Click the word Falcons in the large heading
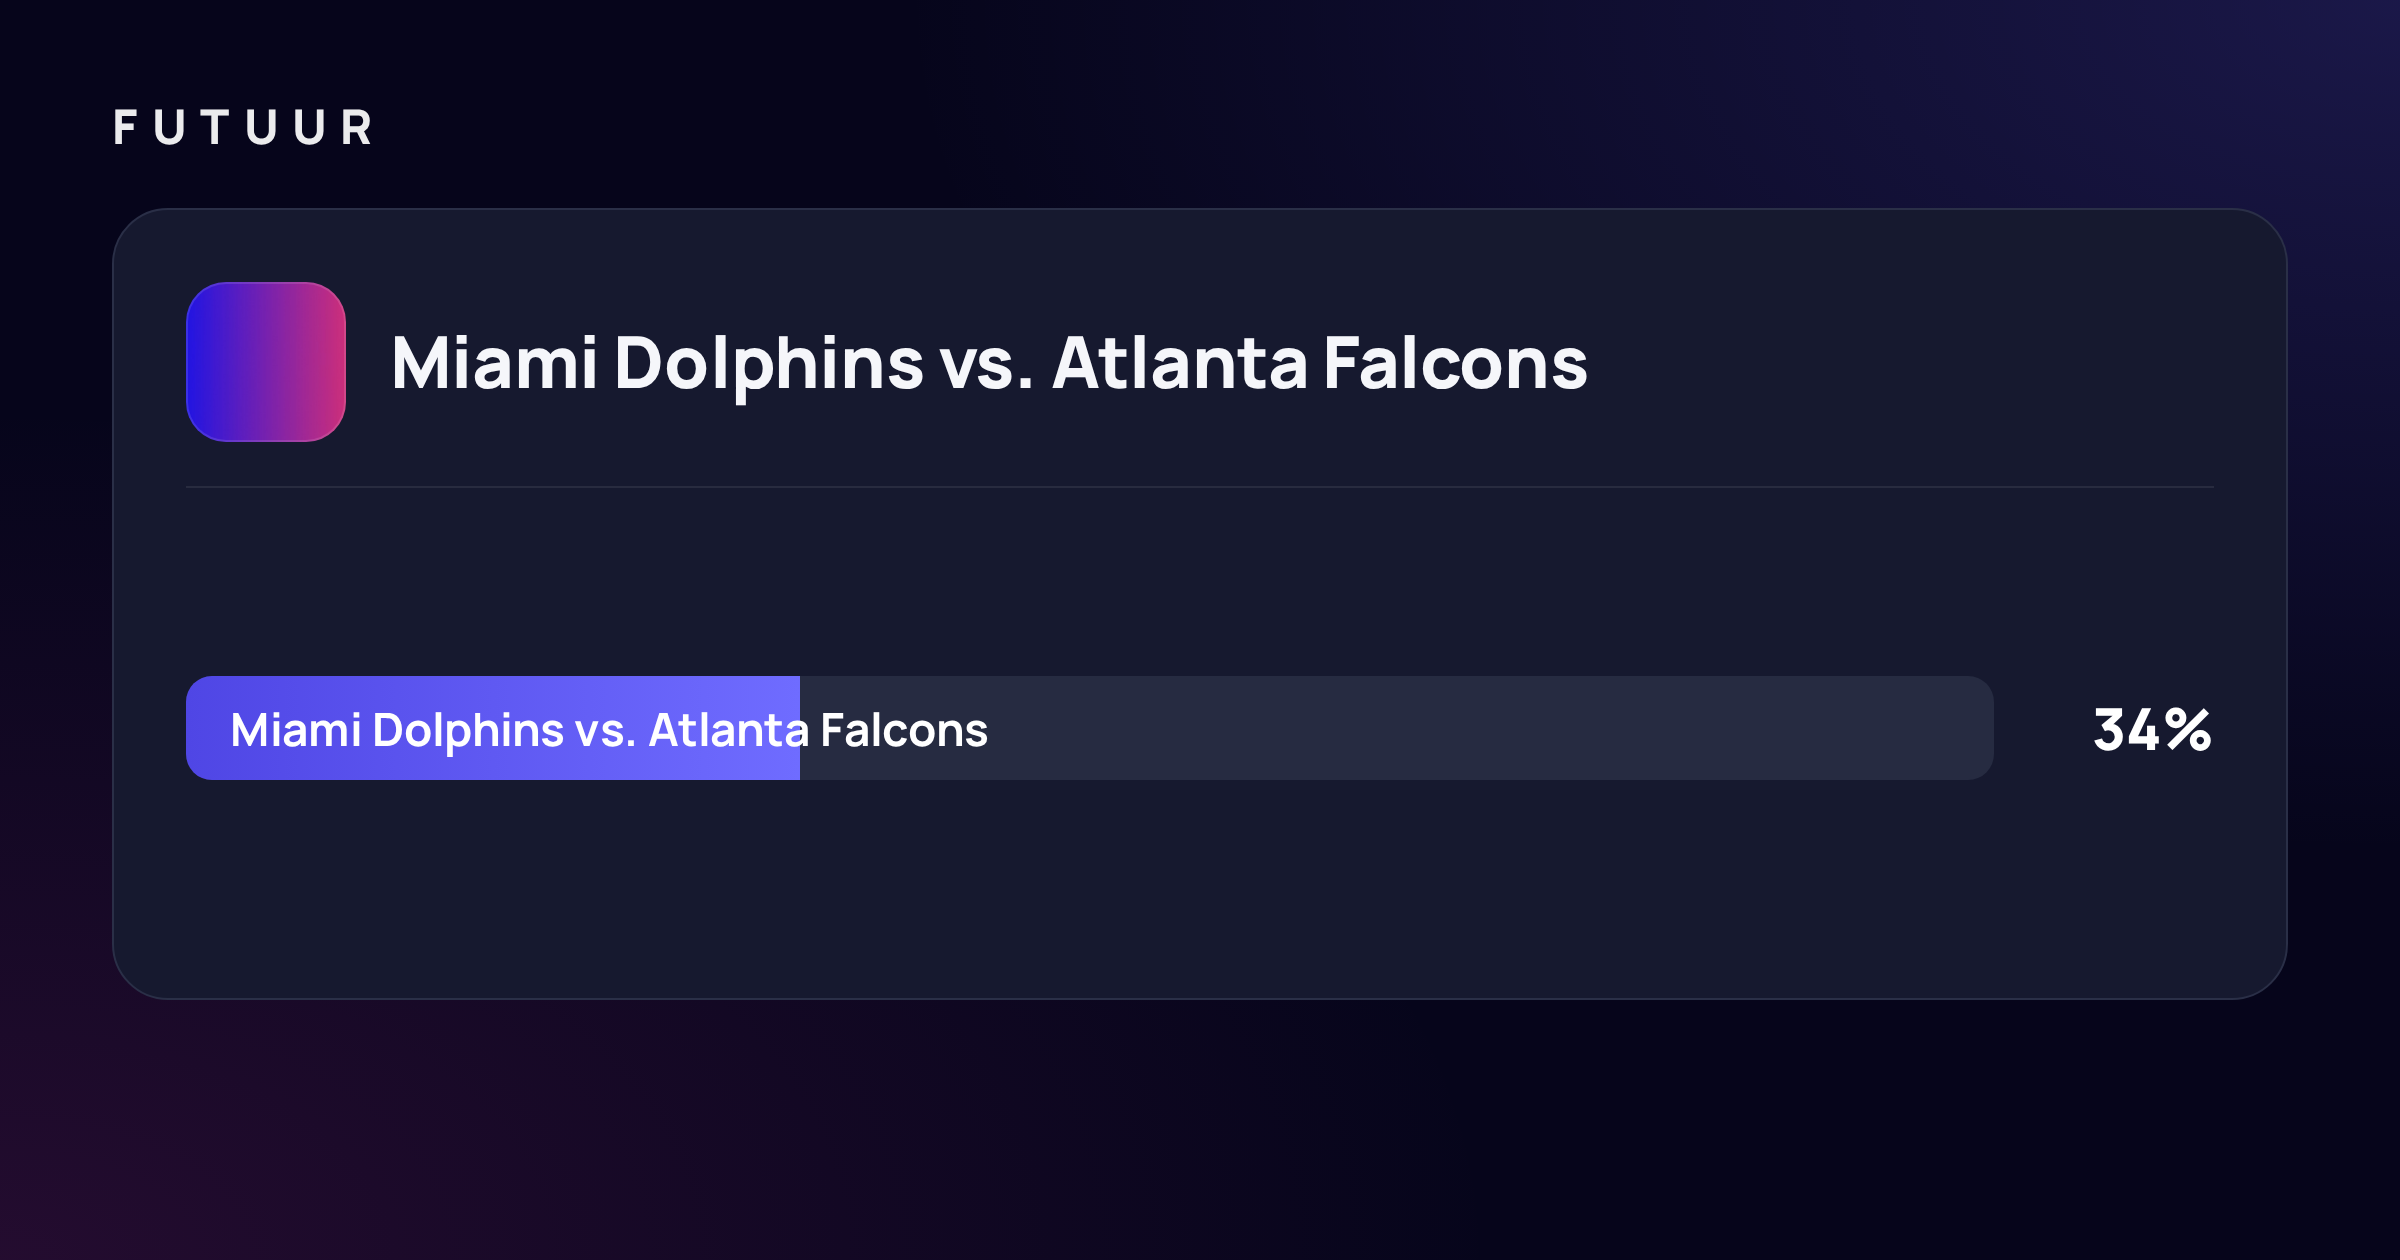The height and width of the screenshot is (1260, 2400). (x=1455, y=362)
